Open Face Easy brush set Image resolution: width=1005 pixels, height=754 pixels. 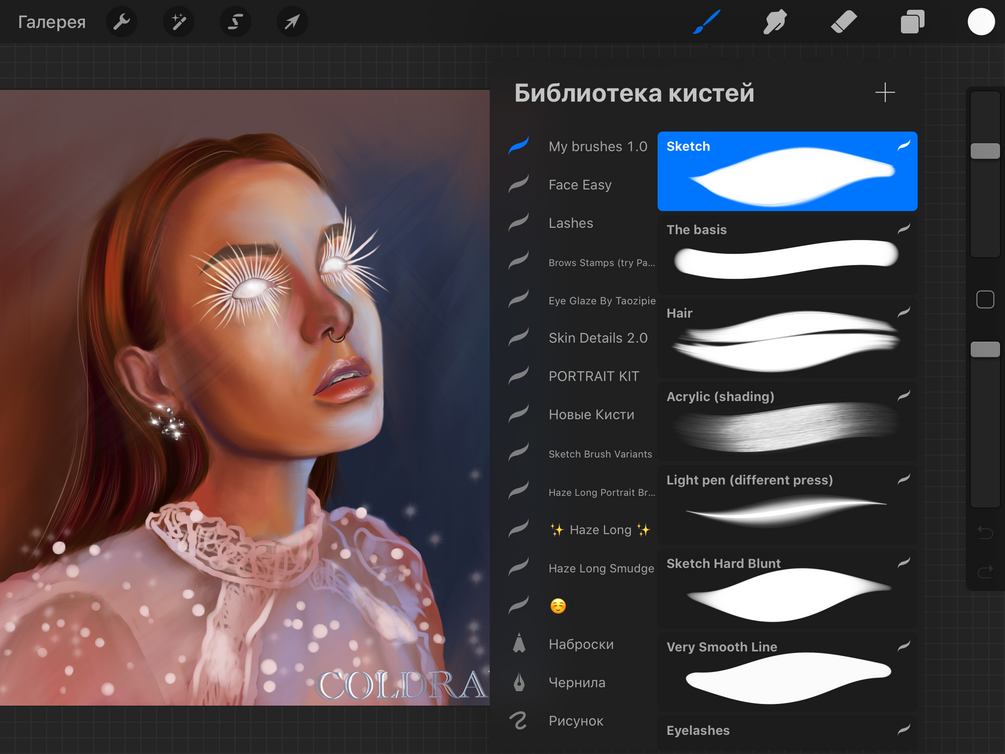point(581,185)
